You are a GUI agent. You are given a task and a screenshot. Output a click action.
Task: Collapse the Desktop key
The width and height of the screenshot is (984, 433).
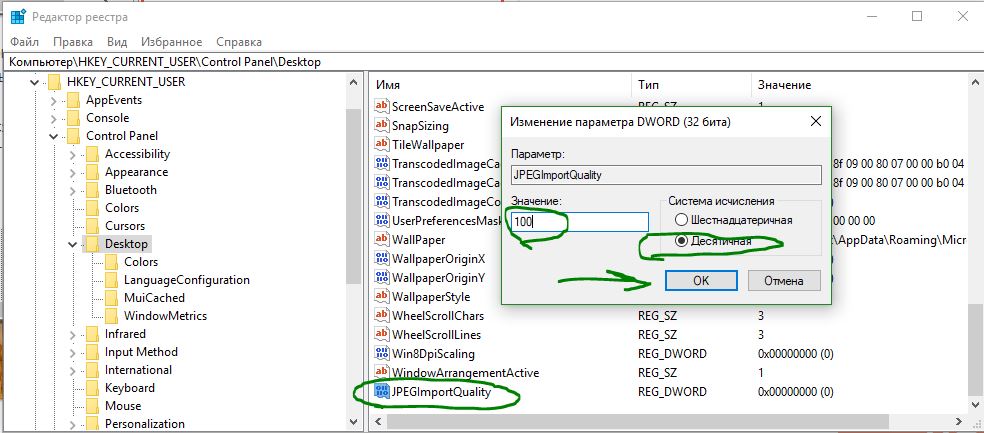(72, 244)
